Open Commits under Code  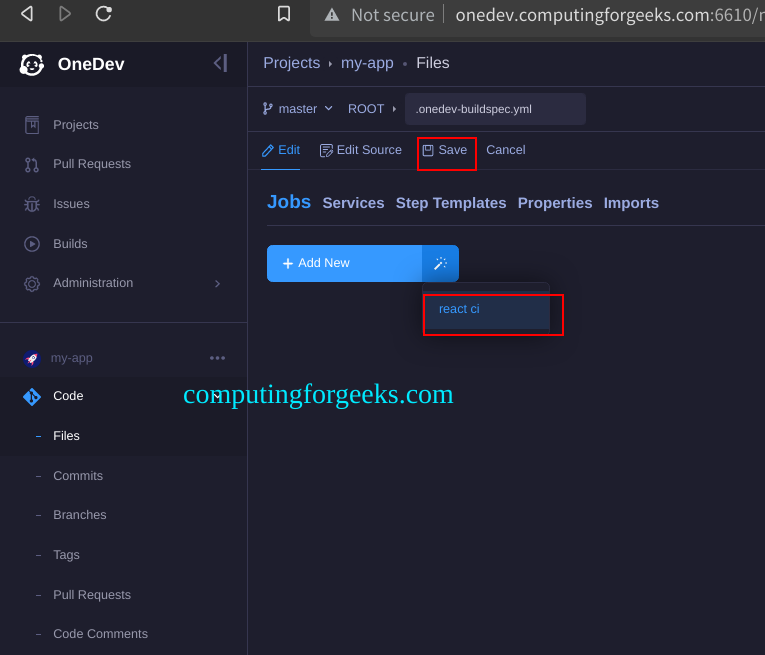(x=78, y=476)
